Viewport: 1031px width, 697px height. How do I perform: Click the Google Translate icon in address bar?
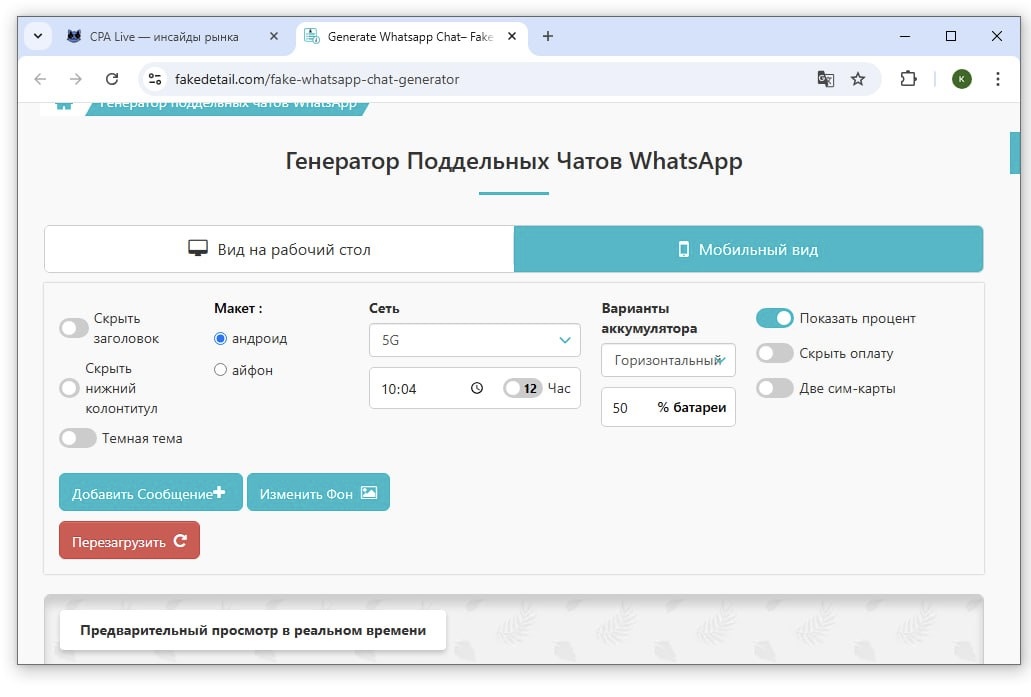(825, 79)
